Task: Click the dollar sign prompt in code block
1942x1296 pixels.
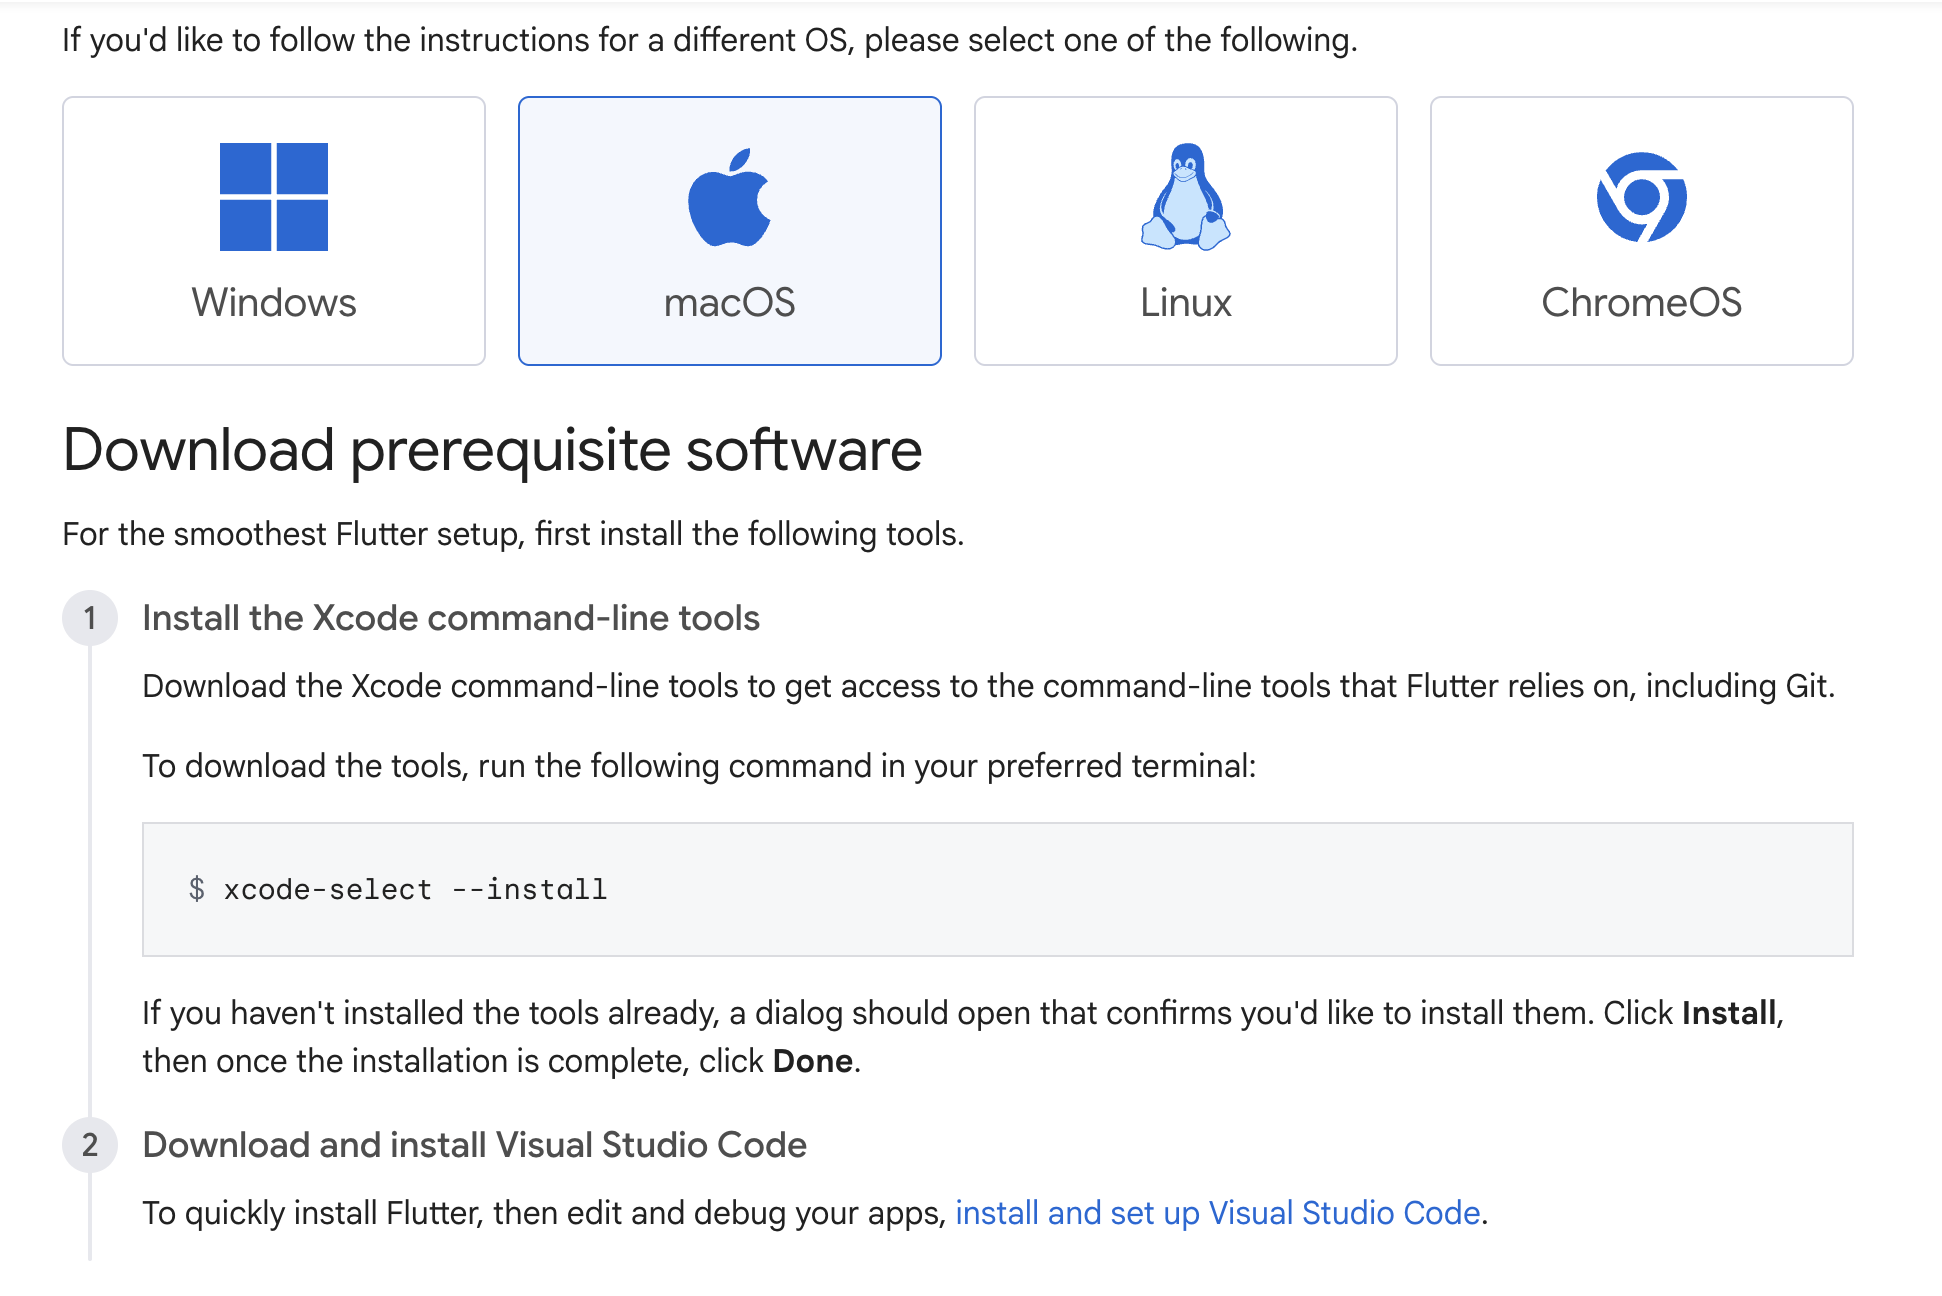Action: point(197,889)
